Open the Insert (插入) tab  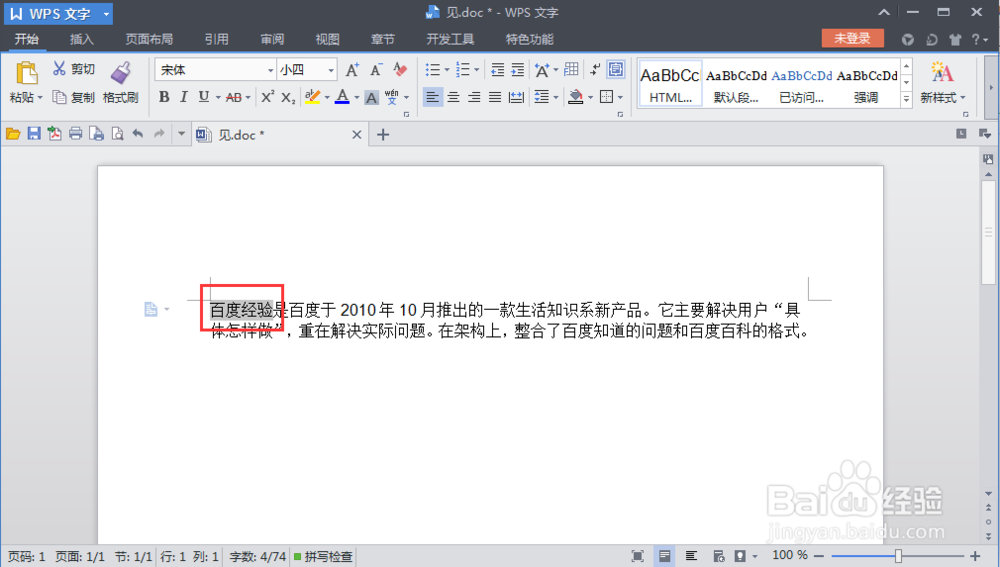(x=82, y=39)
